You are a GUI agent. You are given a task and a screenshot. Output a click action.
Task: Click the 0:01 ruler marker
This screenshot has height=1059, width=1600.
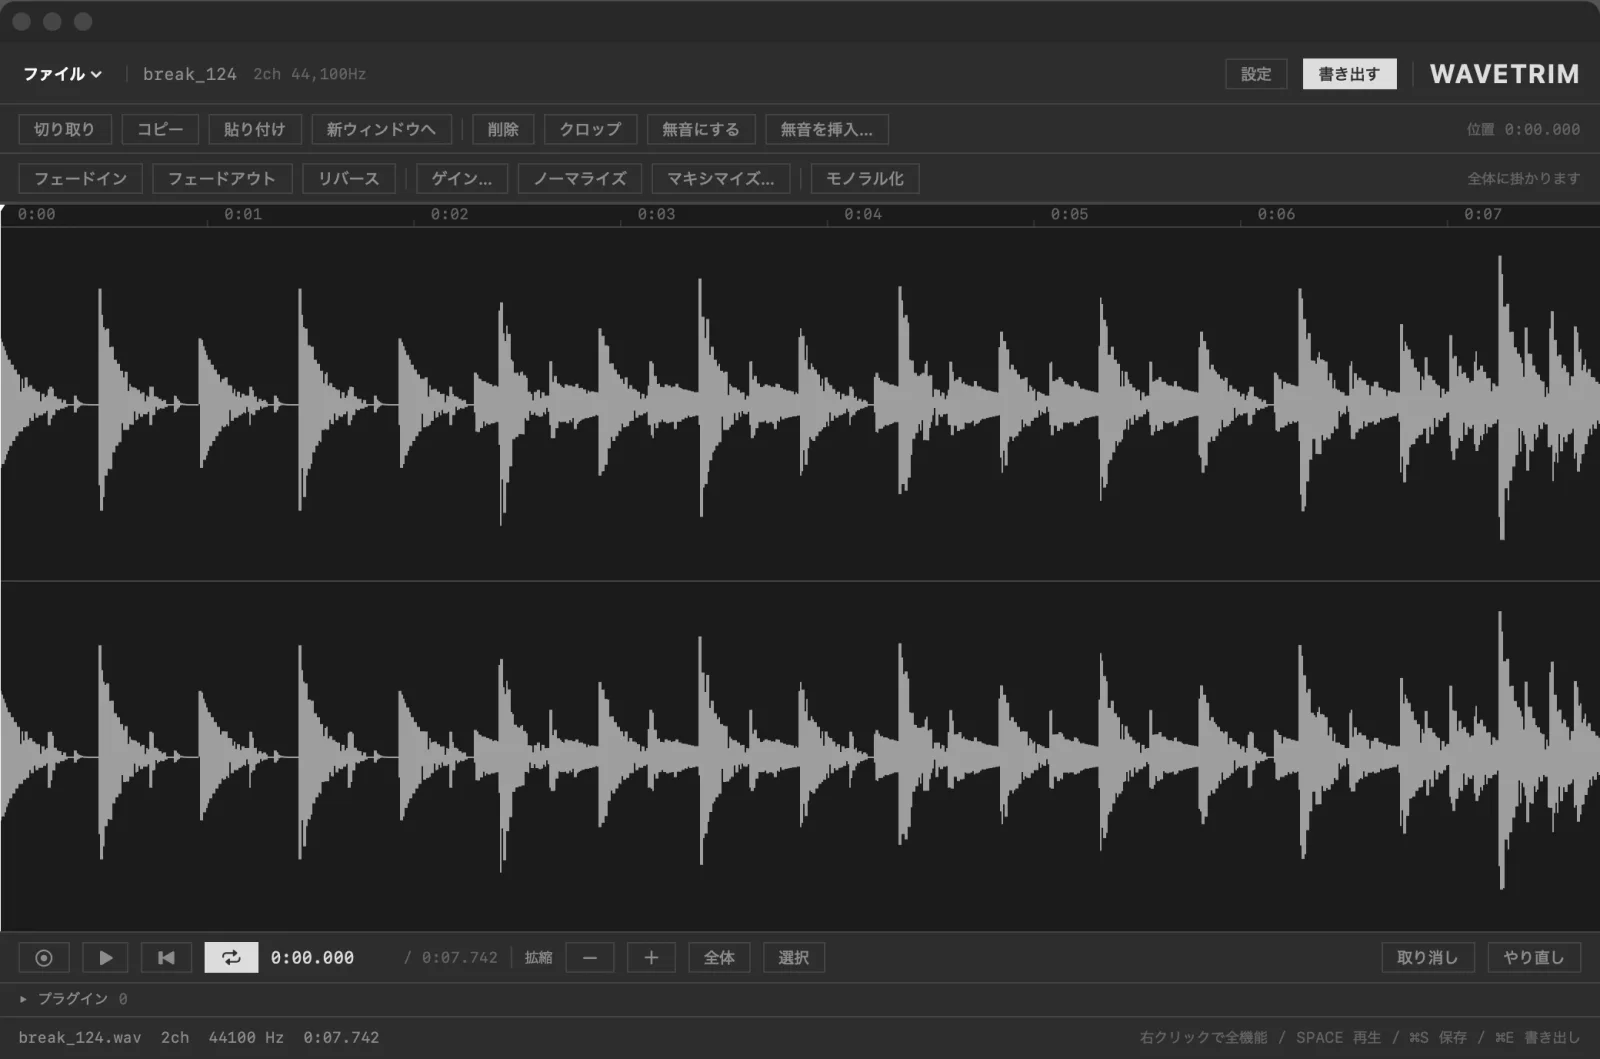point(243,214)
